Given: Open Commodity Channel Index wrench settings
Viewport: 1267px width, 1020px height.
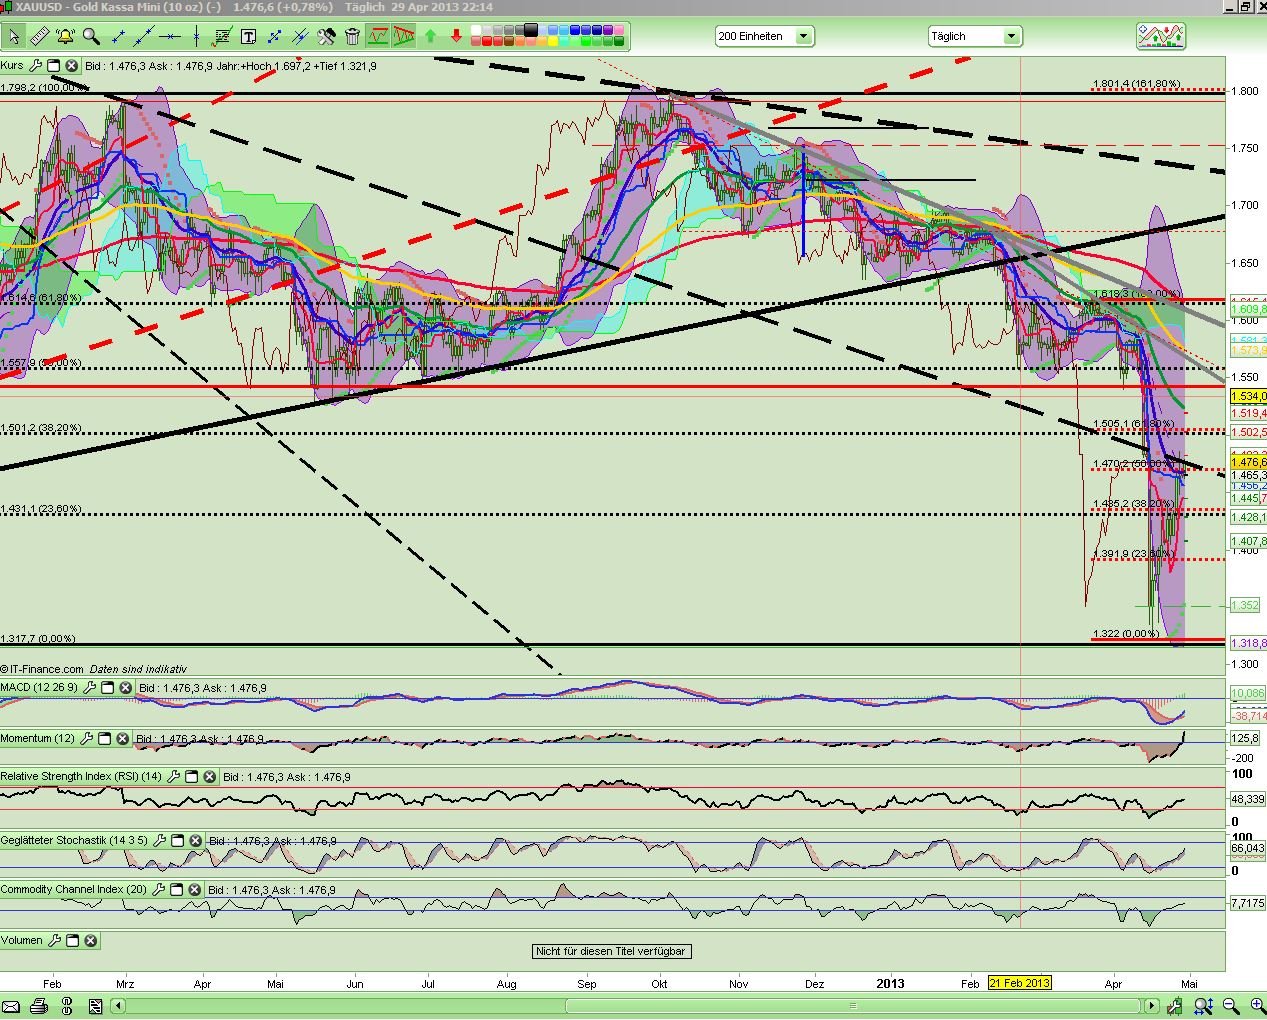Looking at the screenshot, I should [158, 890].
